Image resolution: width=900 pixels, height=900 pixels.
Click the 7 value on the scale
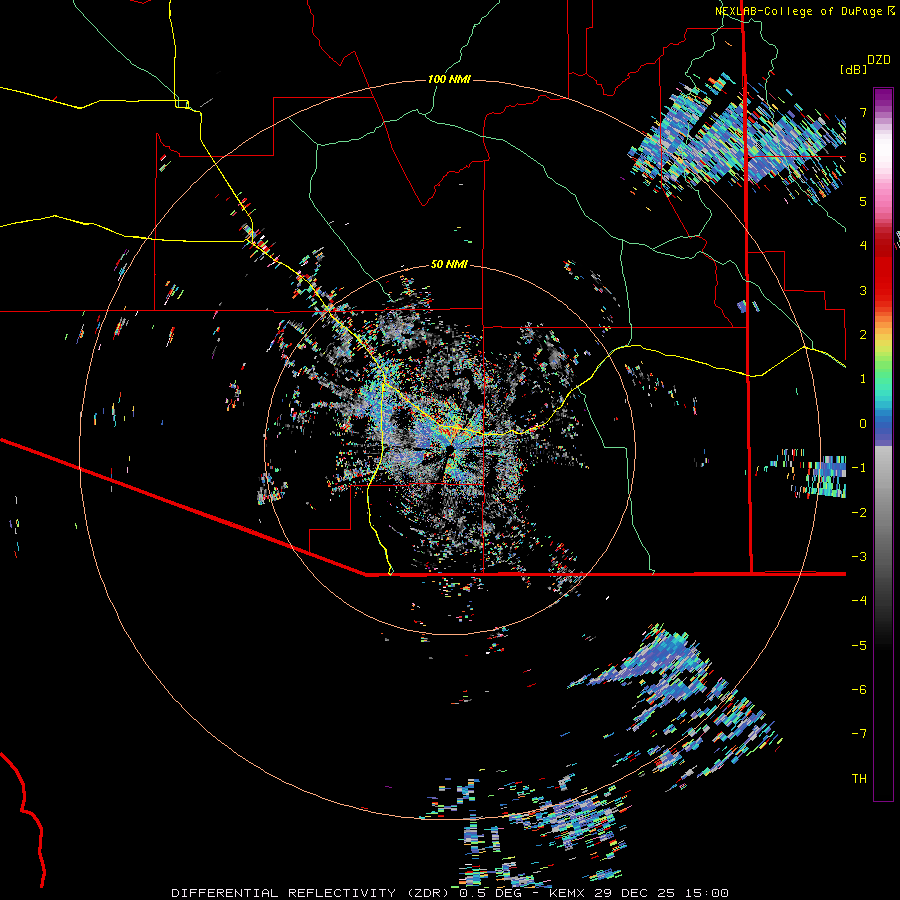[x=863, y=112]
